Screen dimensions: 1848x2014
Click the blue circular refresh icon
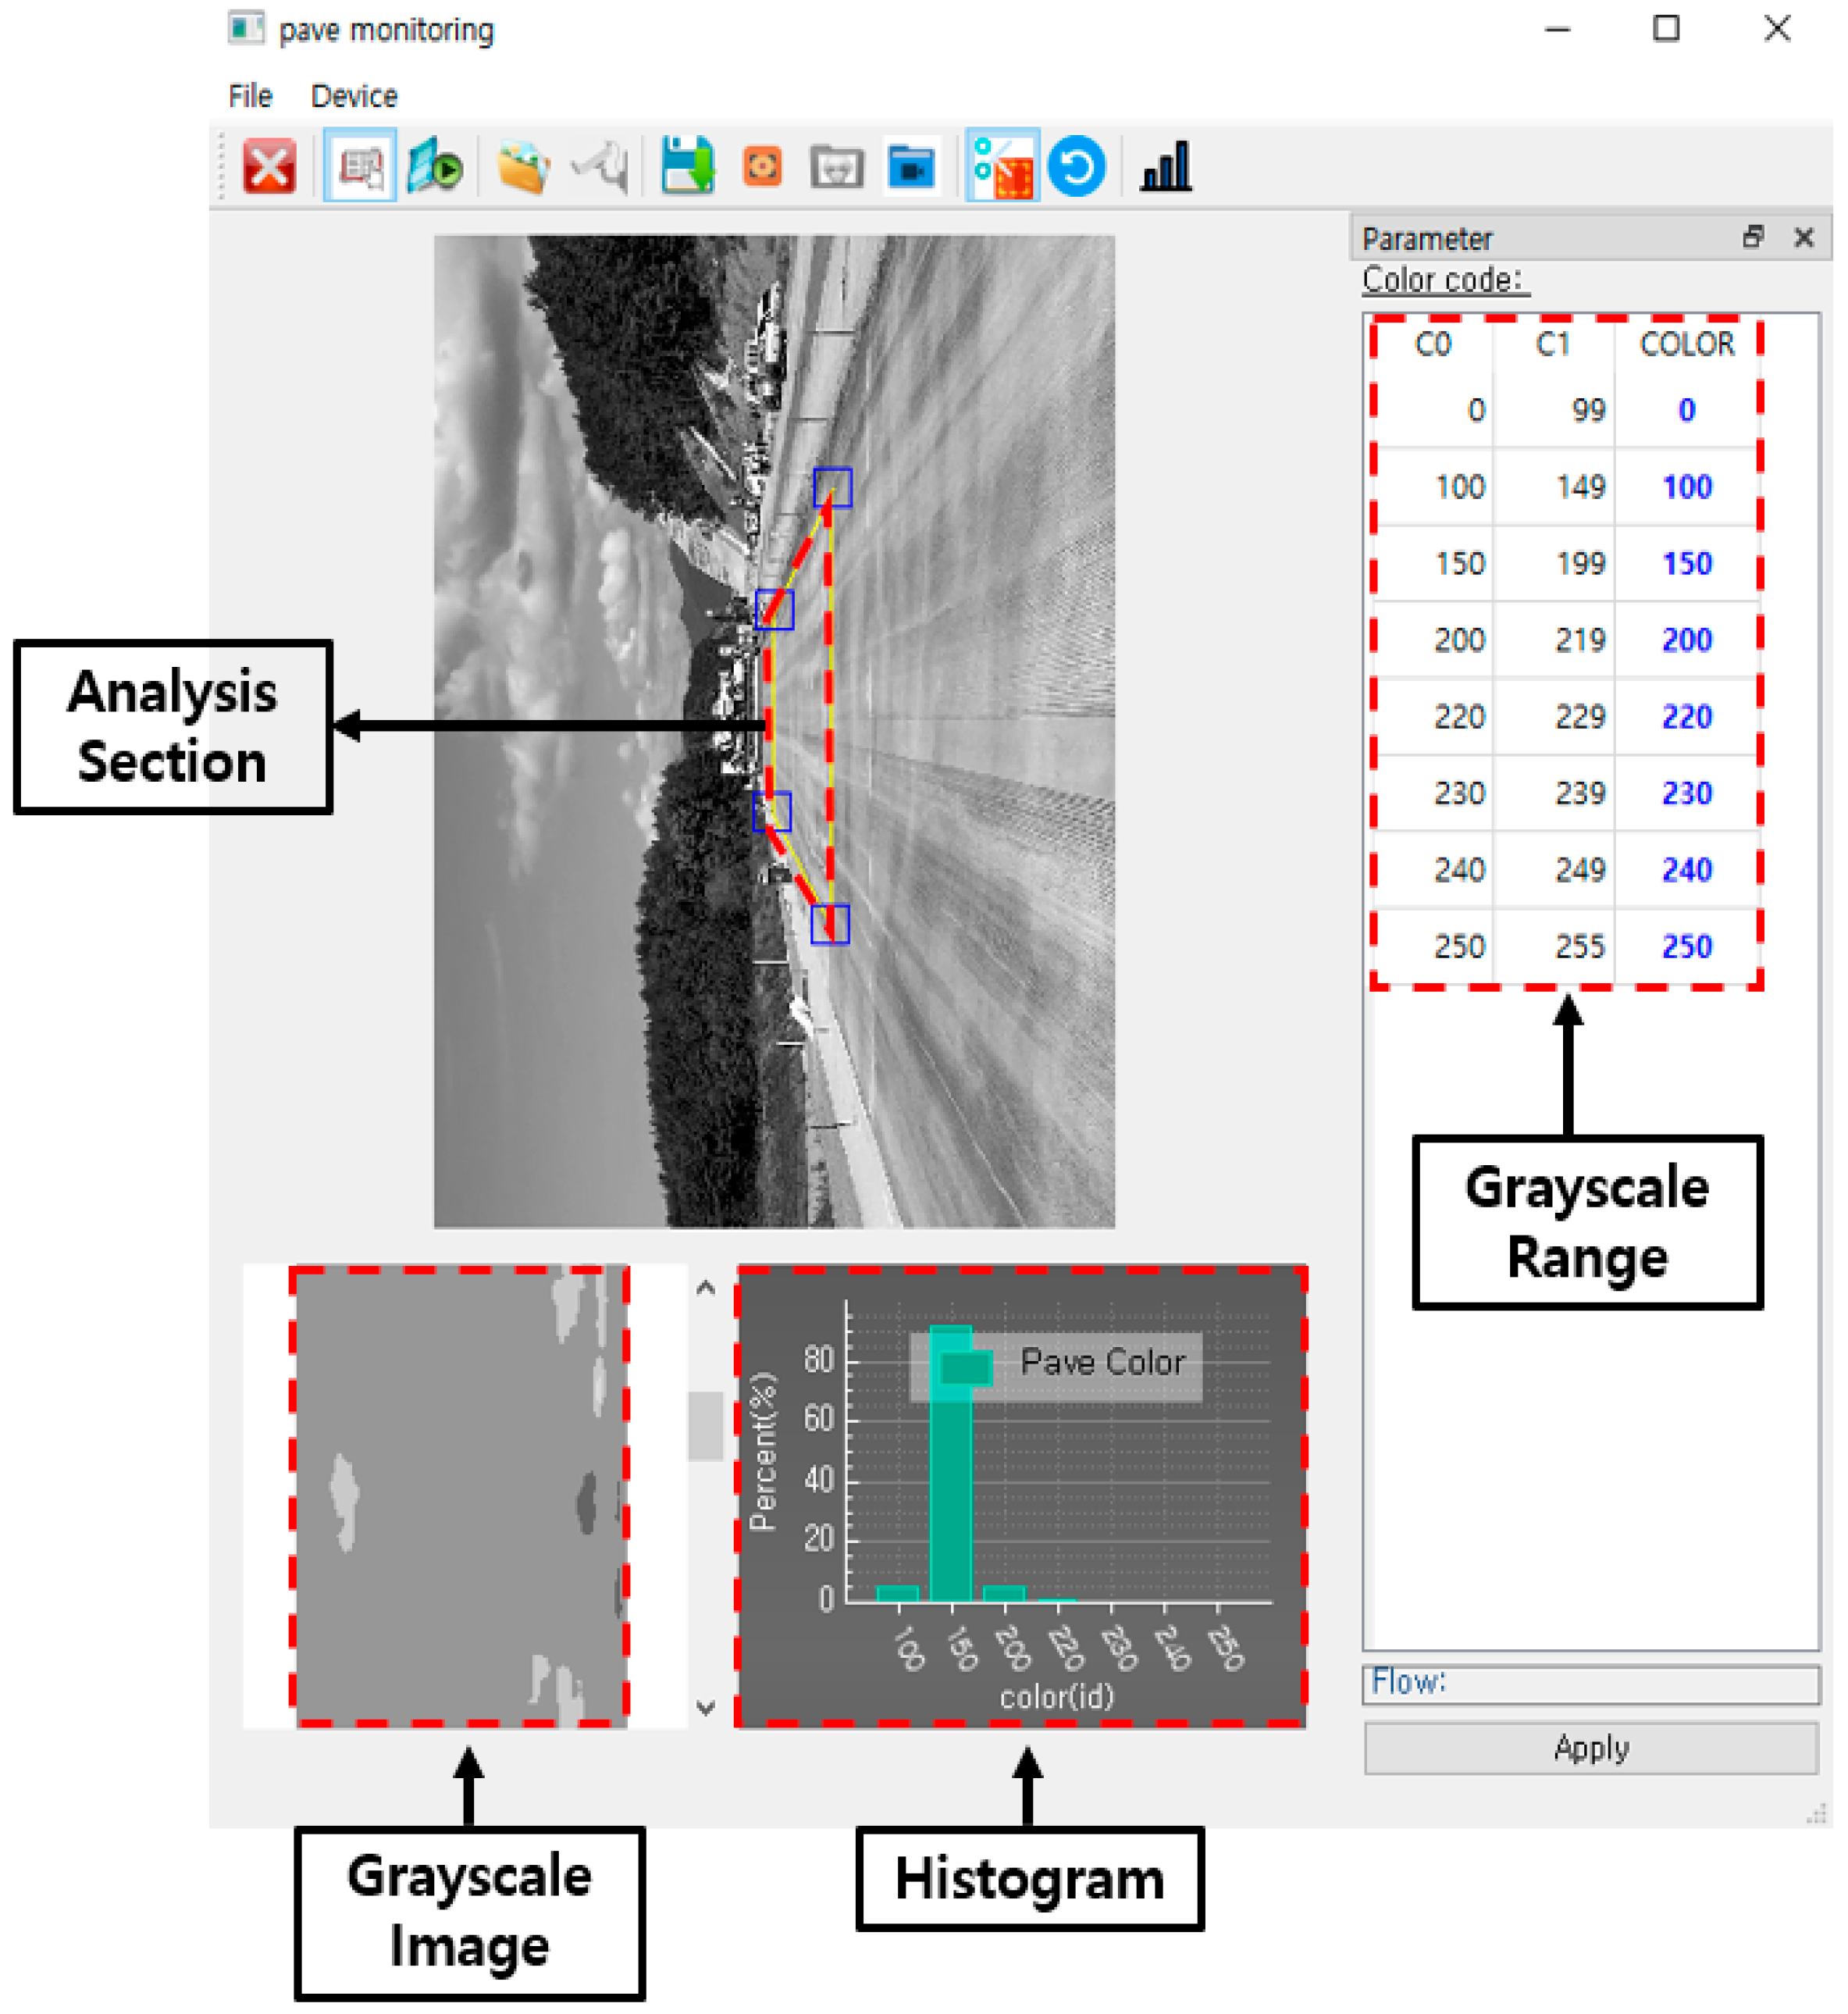[x=1077, y=166]
